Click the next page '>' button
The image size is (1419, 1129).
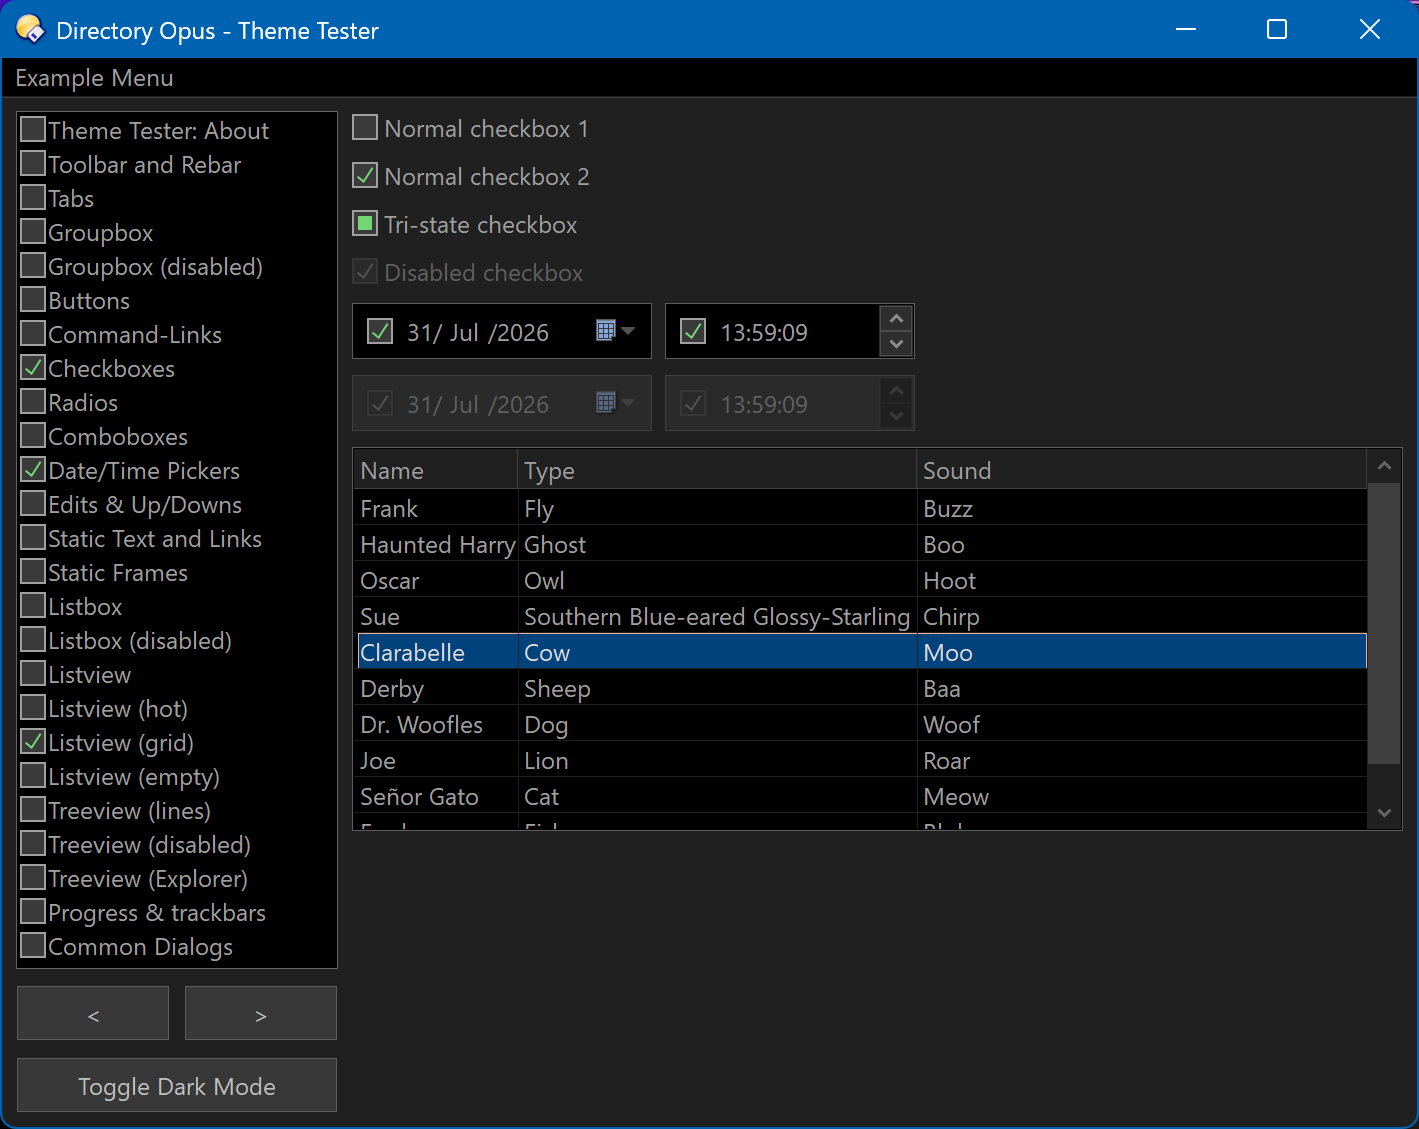pos(261,1013)
